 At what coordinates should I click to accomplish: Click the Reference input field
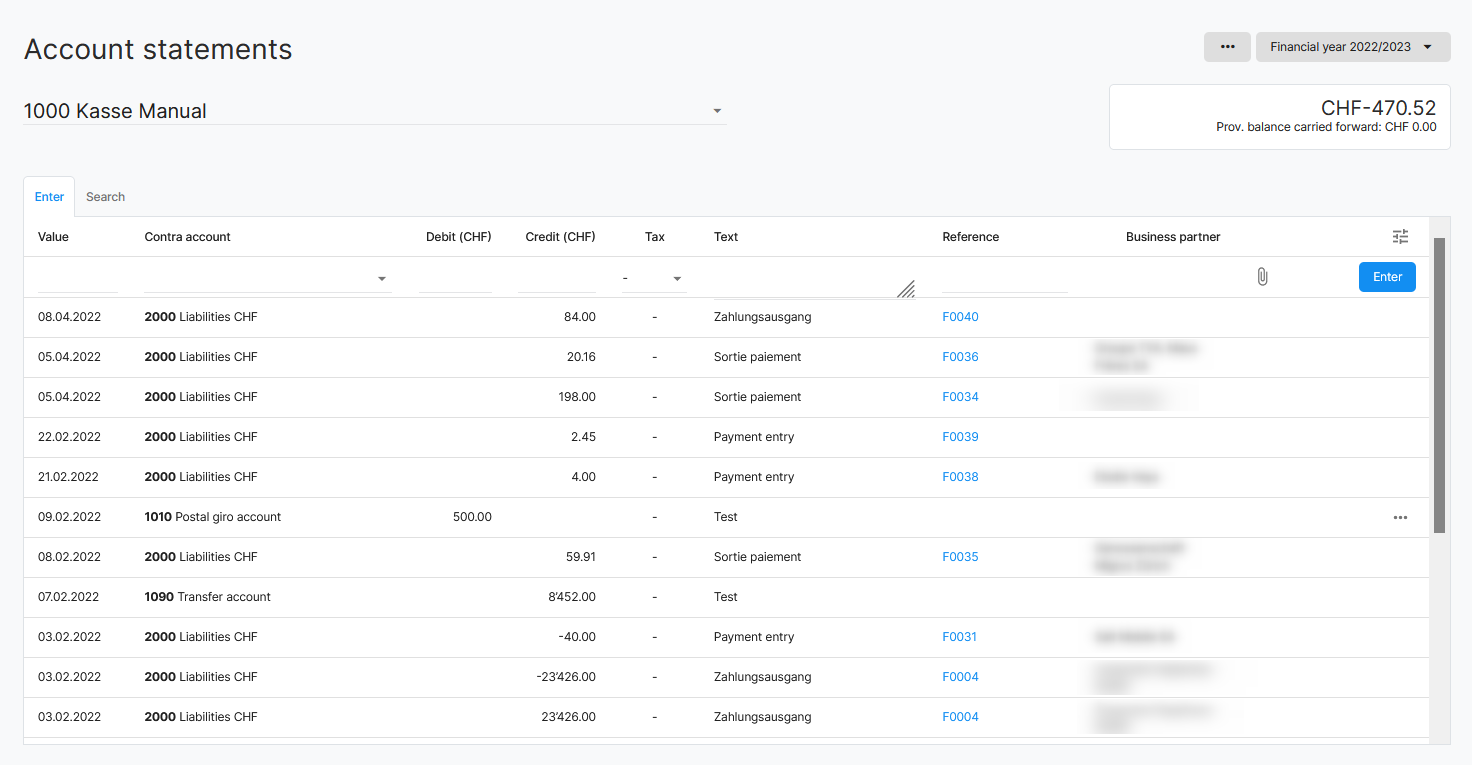[1004, 279]
